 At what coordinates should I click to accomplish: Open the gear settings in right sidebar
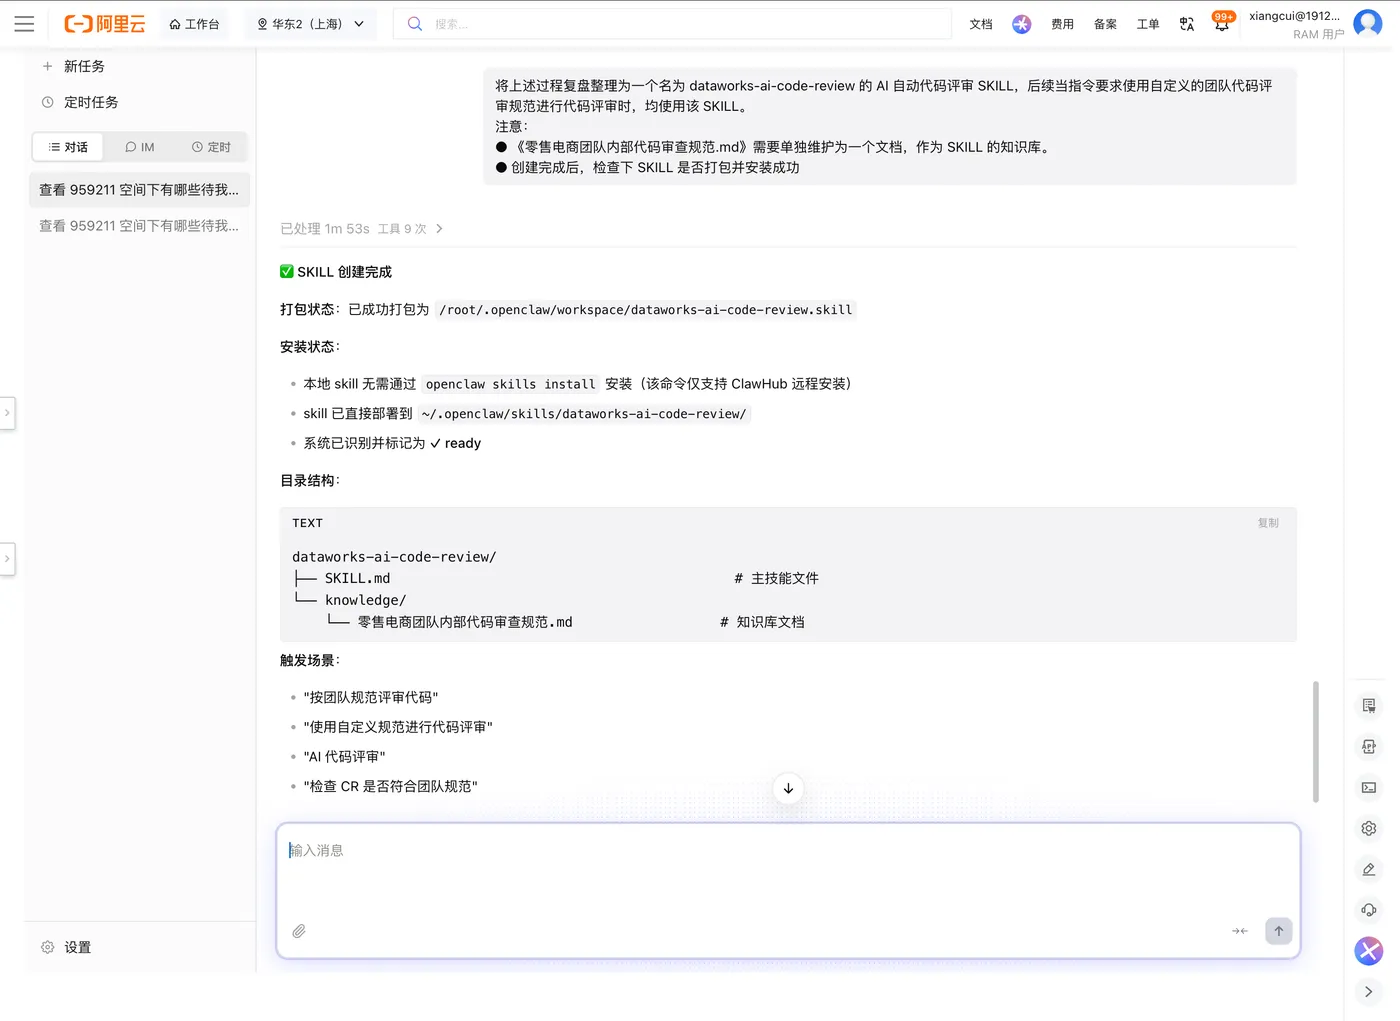[1369, 828]
